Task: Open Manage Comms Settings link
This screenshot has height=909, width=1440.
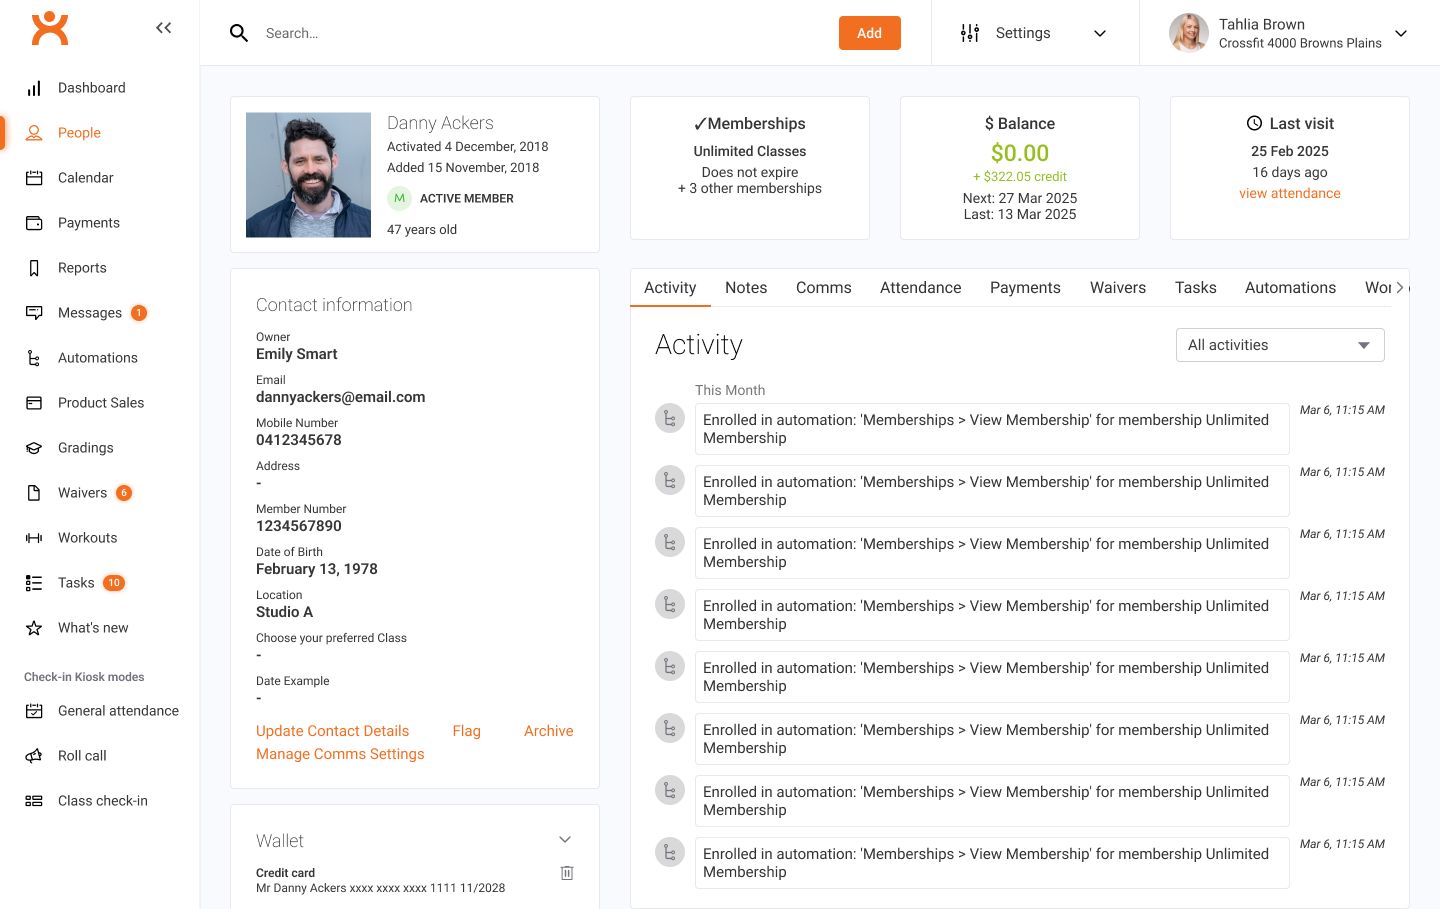Action: 340,754
